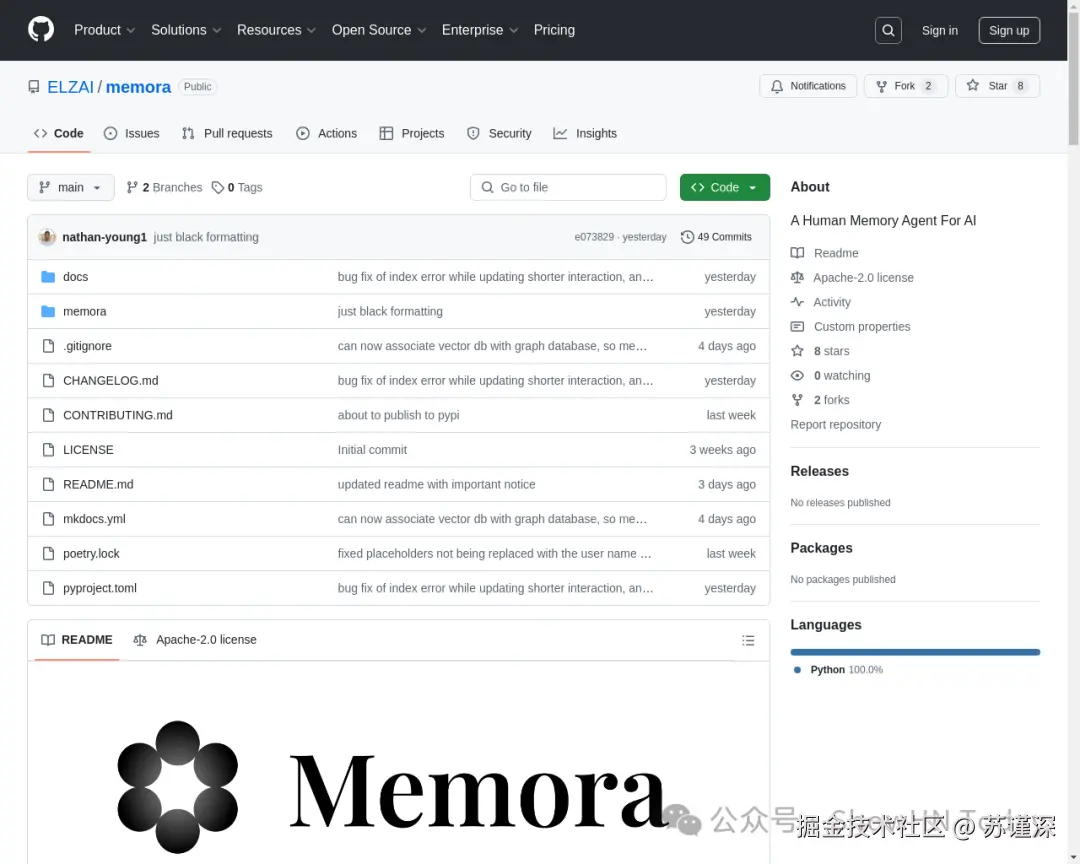1080x864 pixels.
Task: Switch to the Pull requests tab
Action: (227, 134)
